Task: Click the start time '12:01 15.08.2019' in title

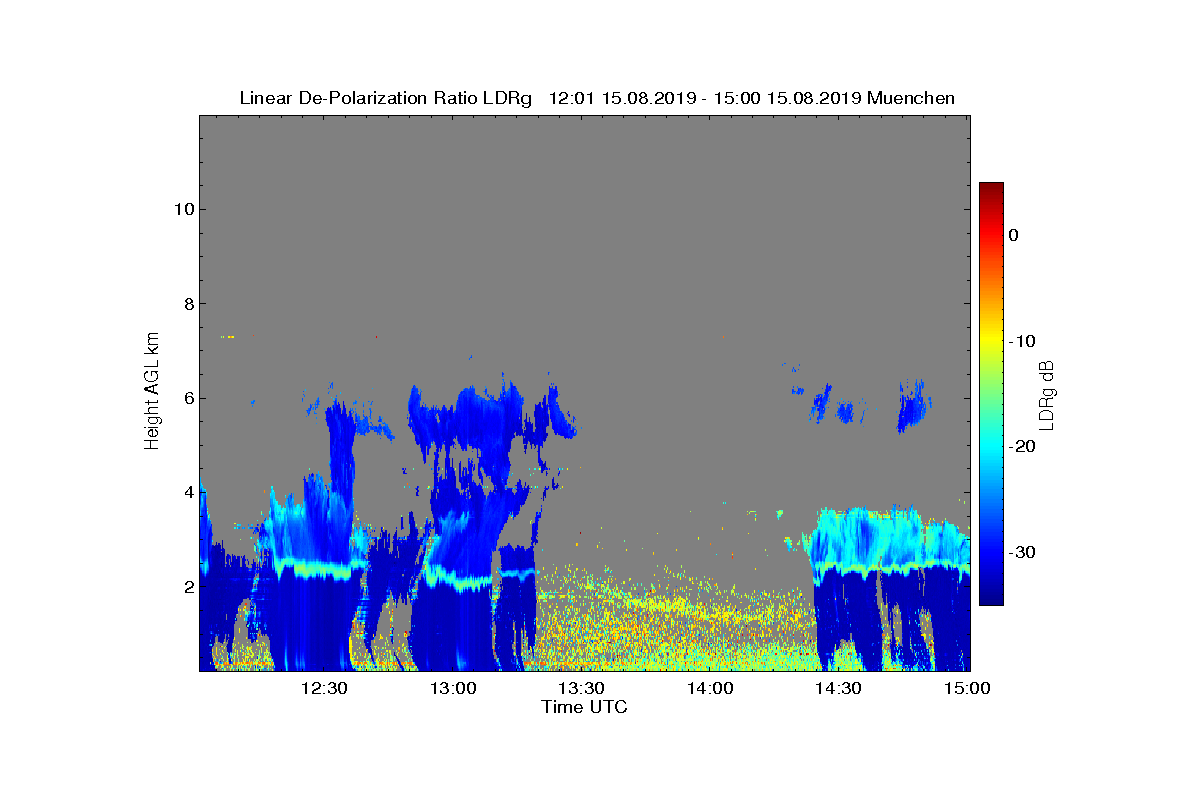Action: tap(620, 98)
